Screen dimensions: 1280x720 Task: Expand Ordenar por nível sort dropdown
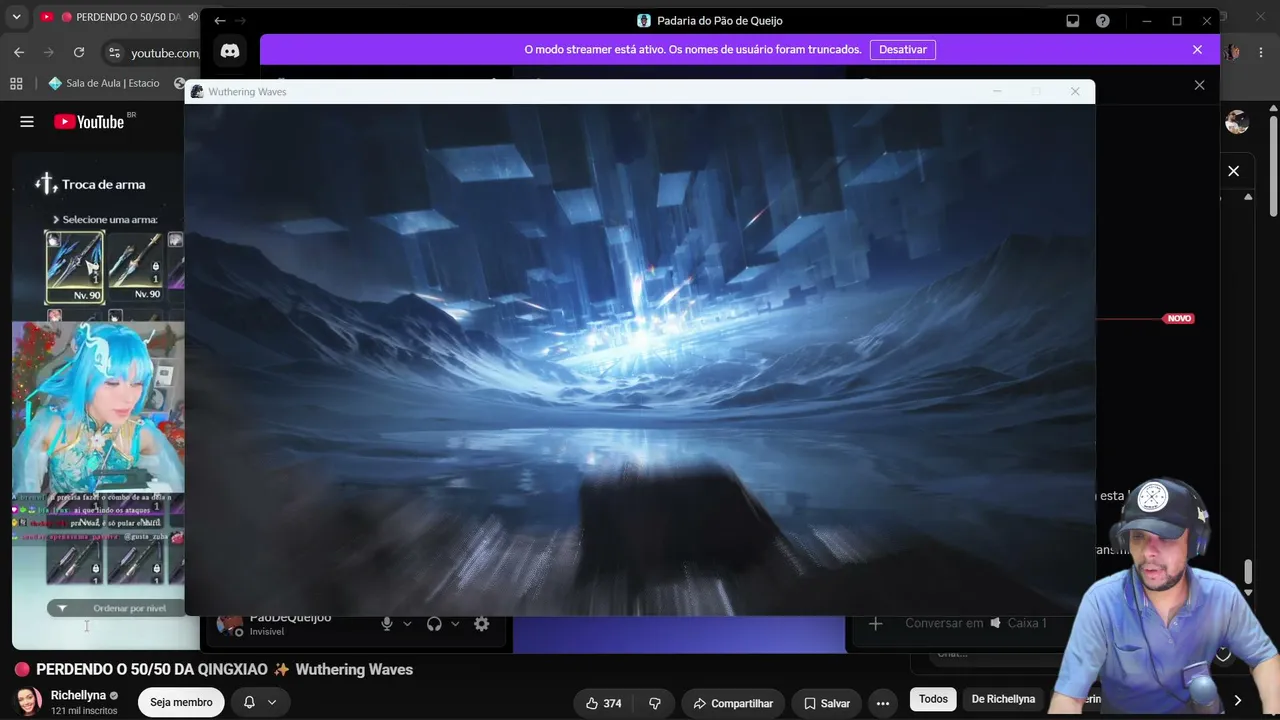pos(115,608)
